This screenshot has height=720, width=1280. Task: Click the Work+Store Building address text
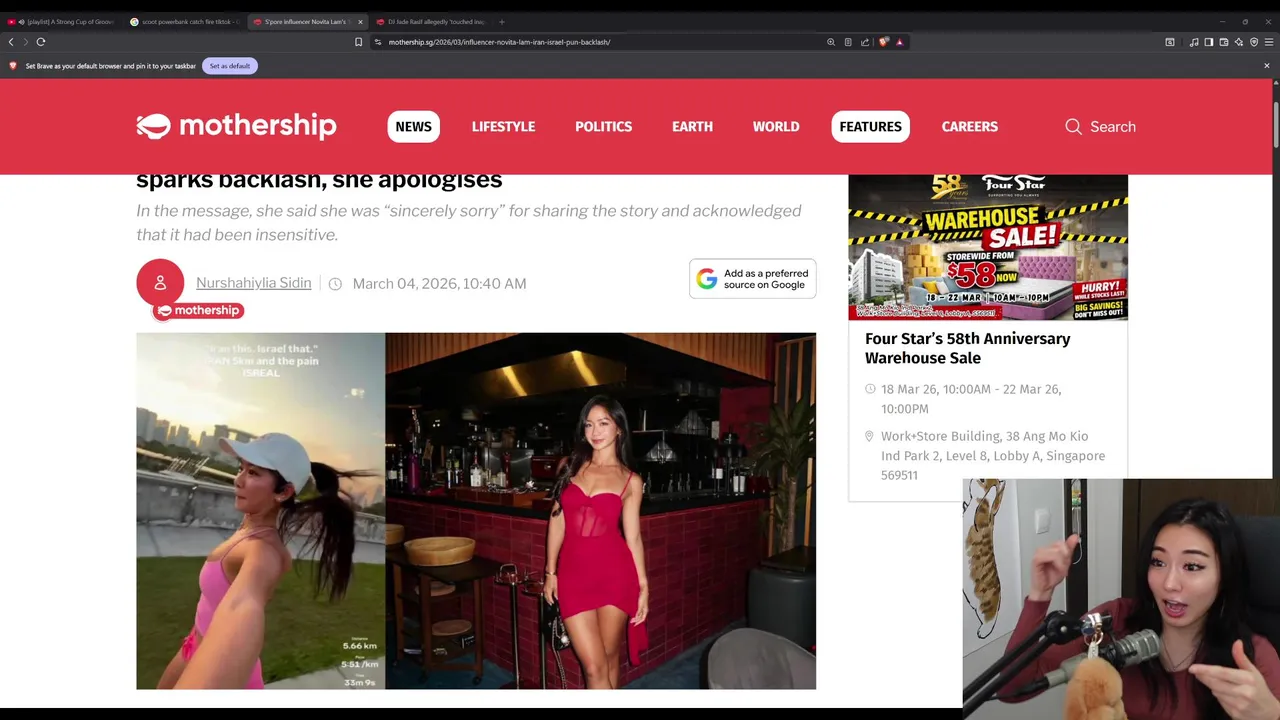point(993,456)
